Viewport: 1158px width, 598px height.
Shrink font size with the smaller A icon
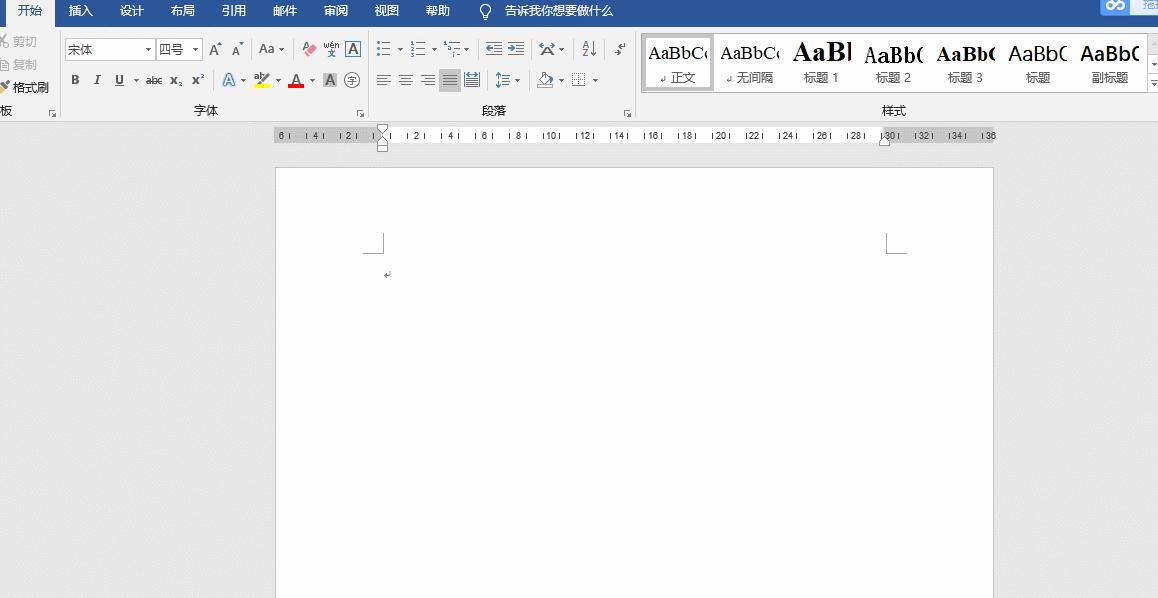pos(237,49)
